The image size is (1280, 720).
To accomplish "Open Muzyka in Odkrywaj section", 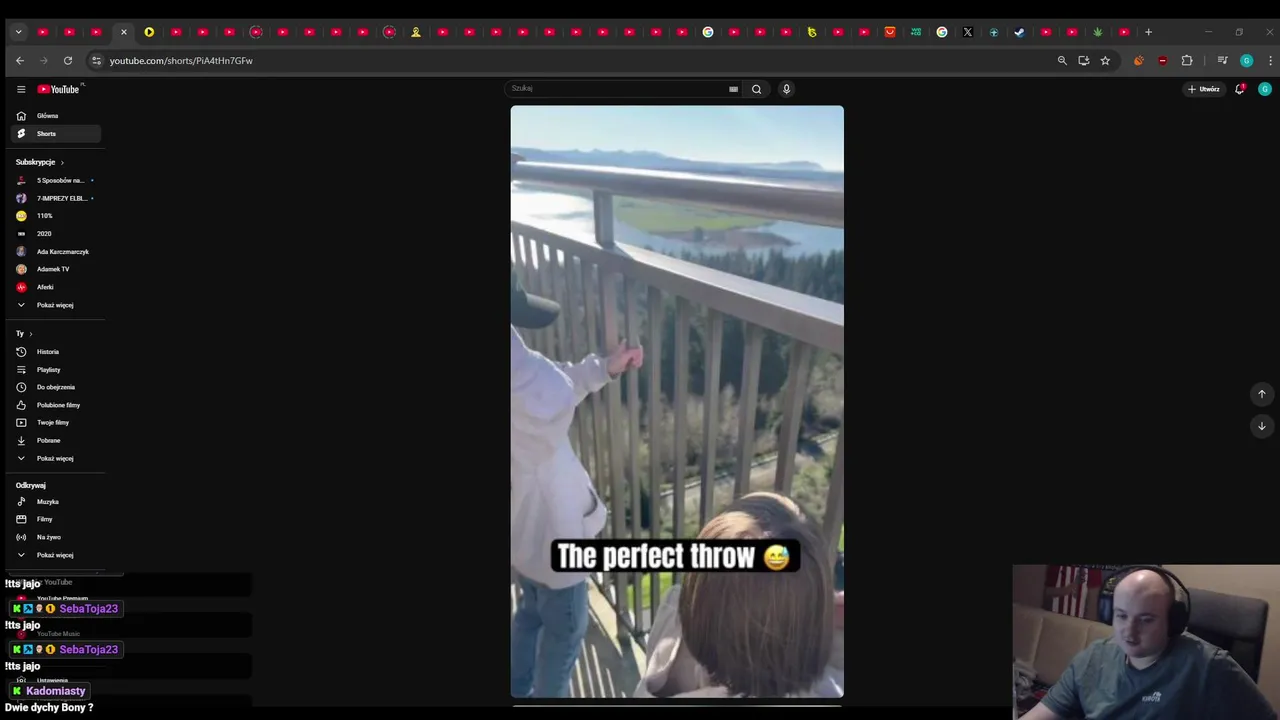I will [x=56, y=502].
